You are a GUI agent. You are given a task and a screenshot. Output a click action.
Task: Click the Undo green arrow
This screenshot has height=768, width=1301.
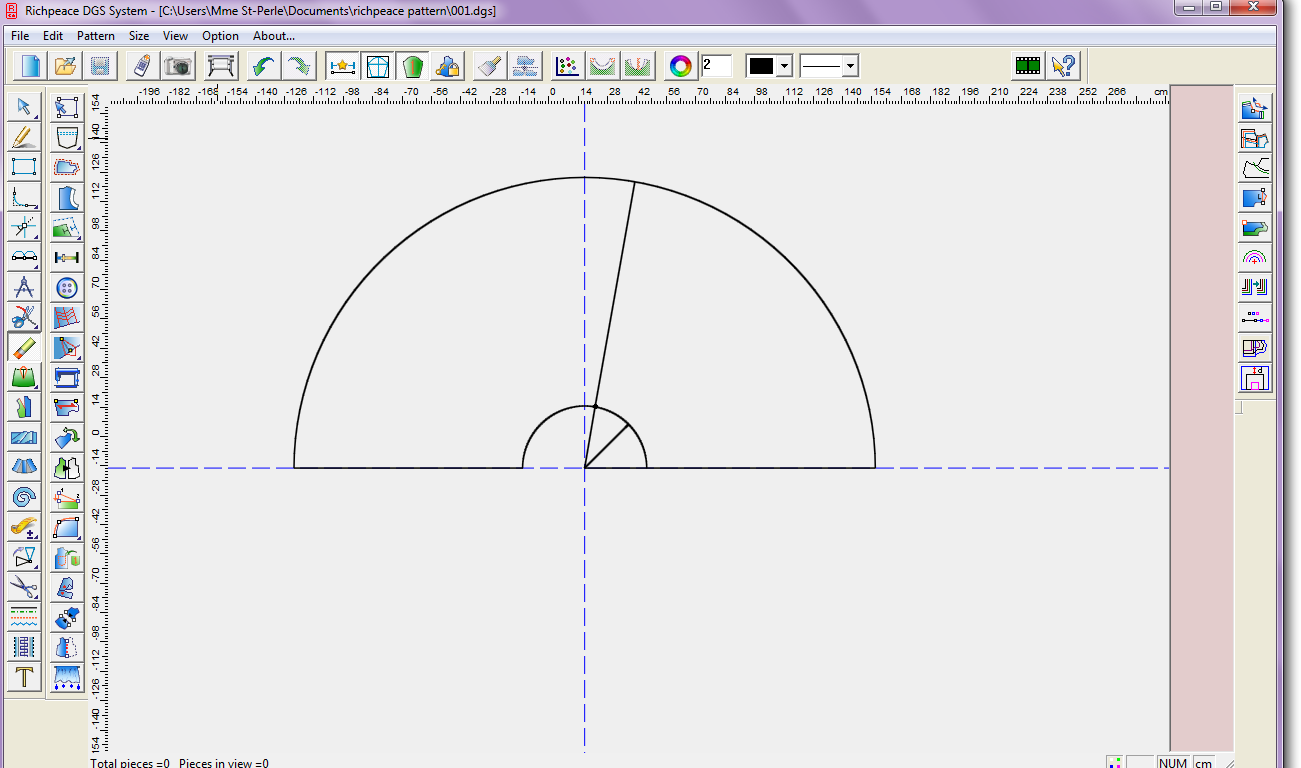click(x=264, y=66)
